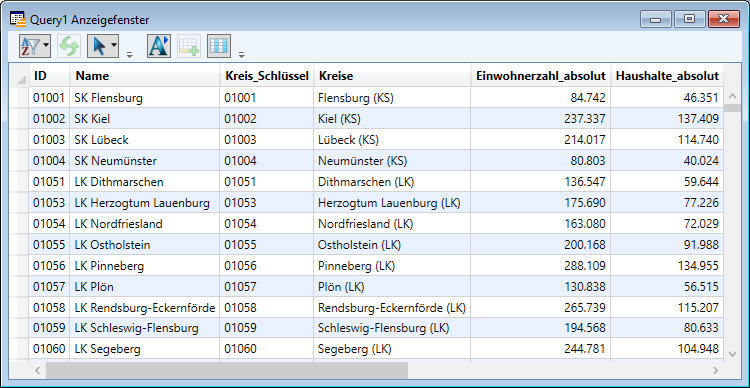This screenshot has height=388, width=750.
Task: Open the sort filter dropdown arrow
Action: (x=46, y=46)
